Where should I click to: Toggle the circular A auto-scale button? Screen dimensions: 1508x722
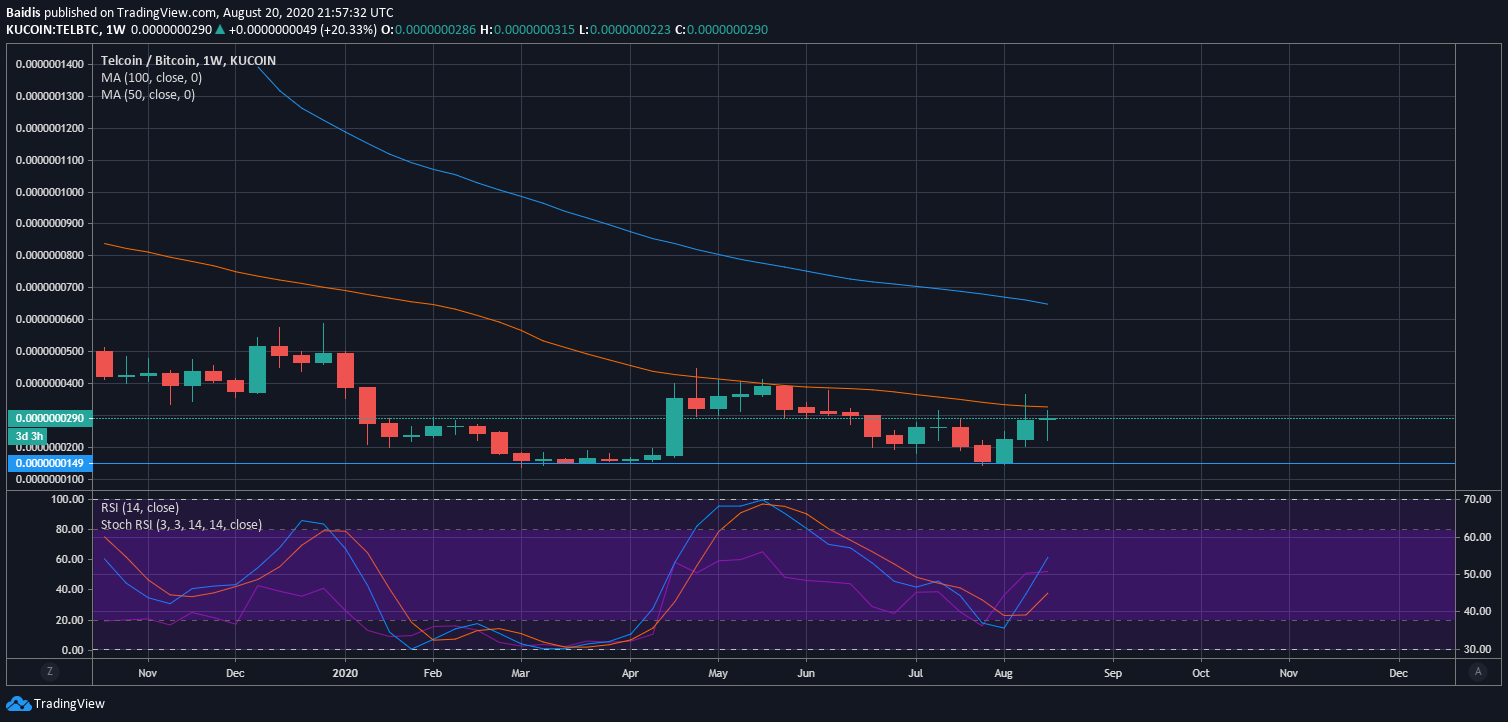coord(1477,672)
